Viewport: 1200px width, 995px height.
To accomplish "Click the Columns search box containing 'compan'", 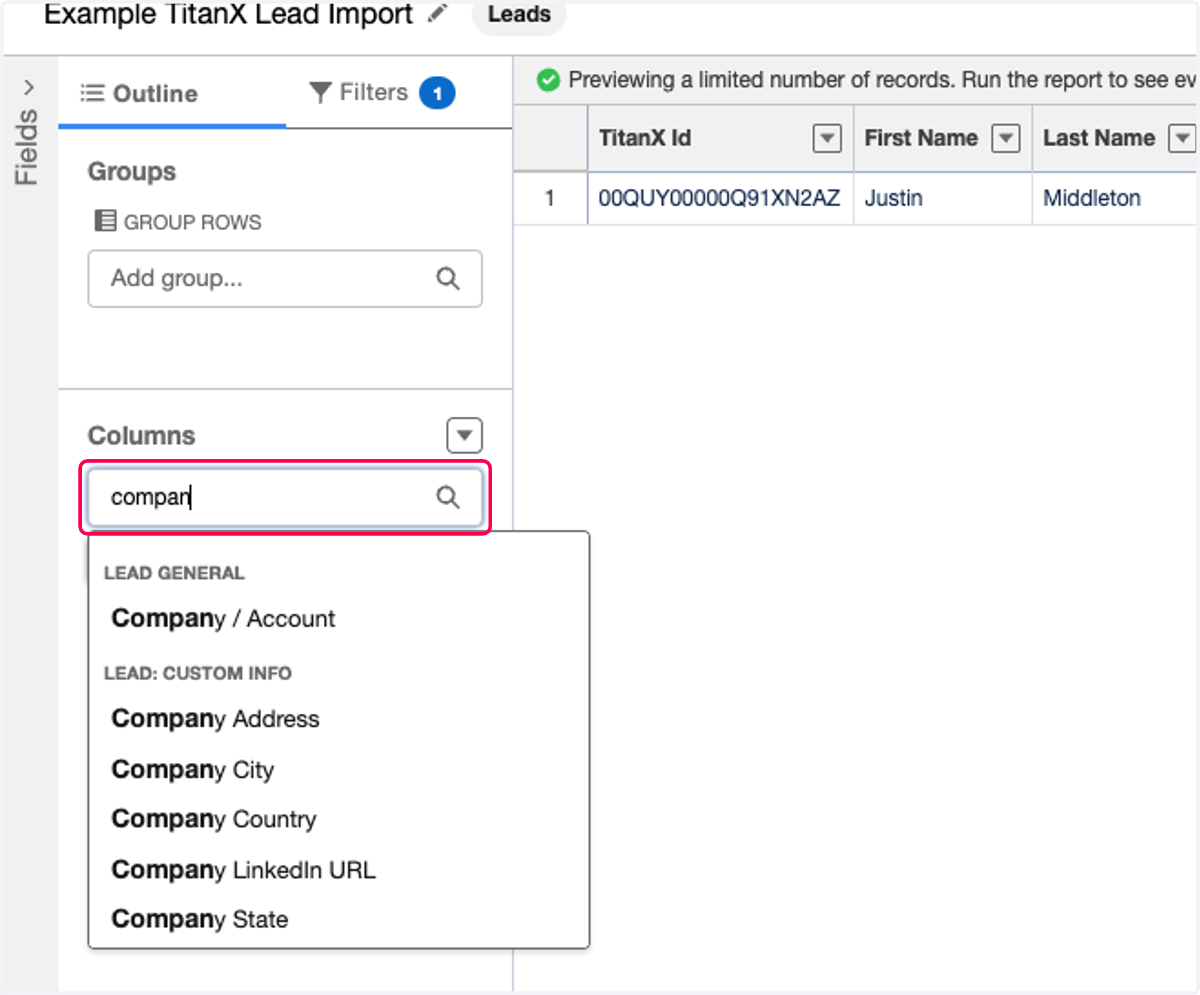I will tap(285, 497).
